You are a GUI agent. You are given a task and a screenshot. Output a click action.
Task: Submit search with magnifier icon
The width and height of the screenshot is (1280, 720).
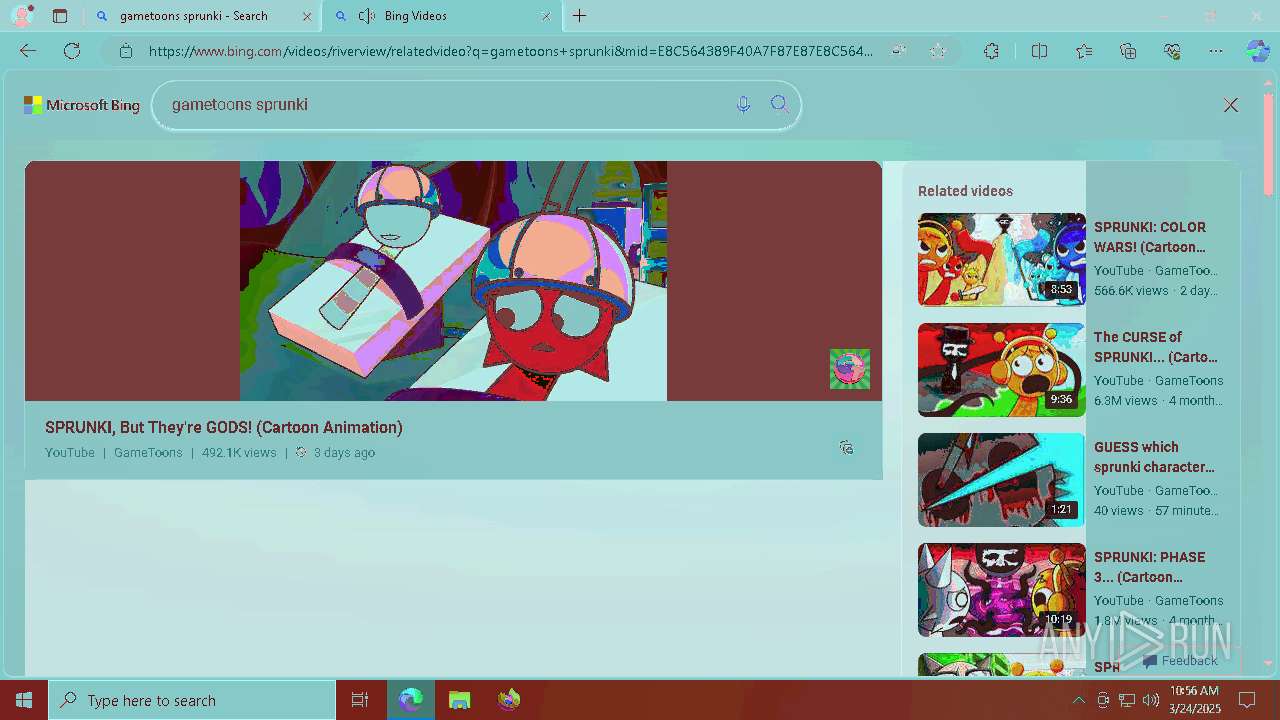(x=780, y=105)
